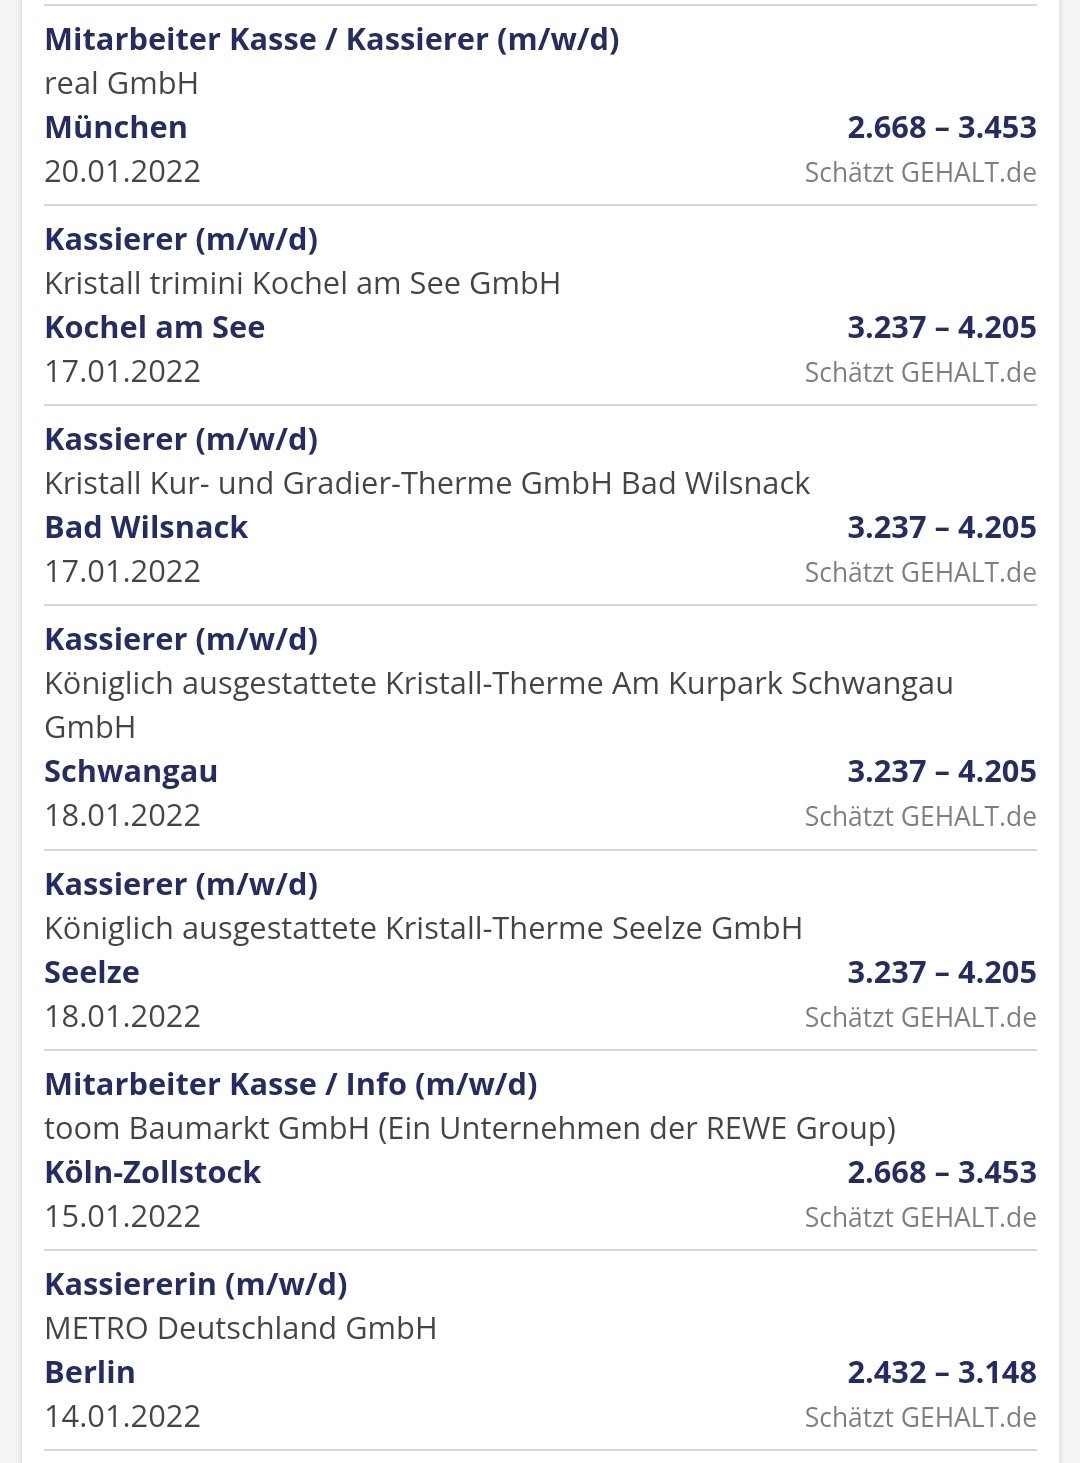Open the Mitarbeiter Kasse / Info job title
Viewport: 1080px width, 1463px height.
291,1084
